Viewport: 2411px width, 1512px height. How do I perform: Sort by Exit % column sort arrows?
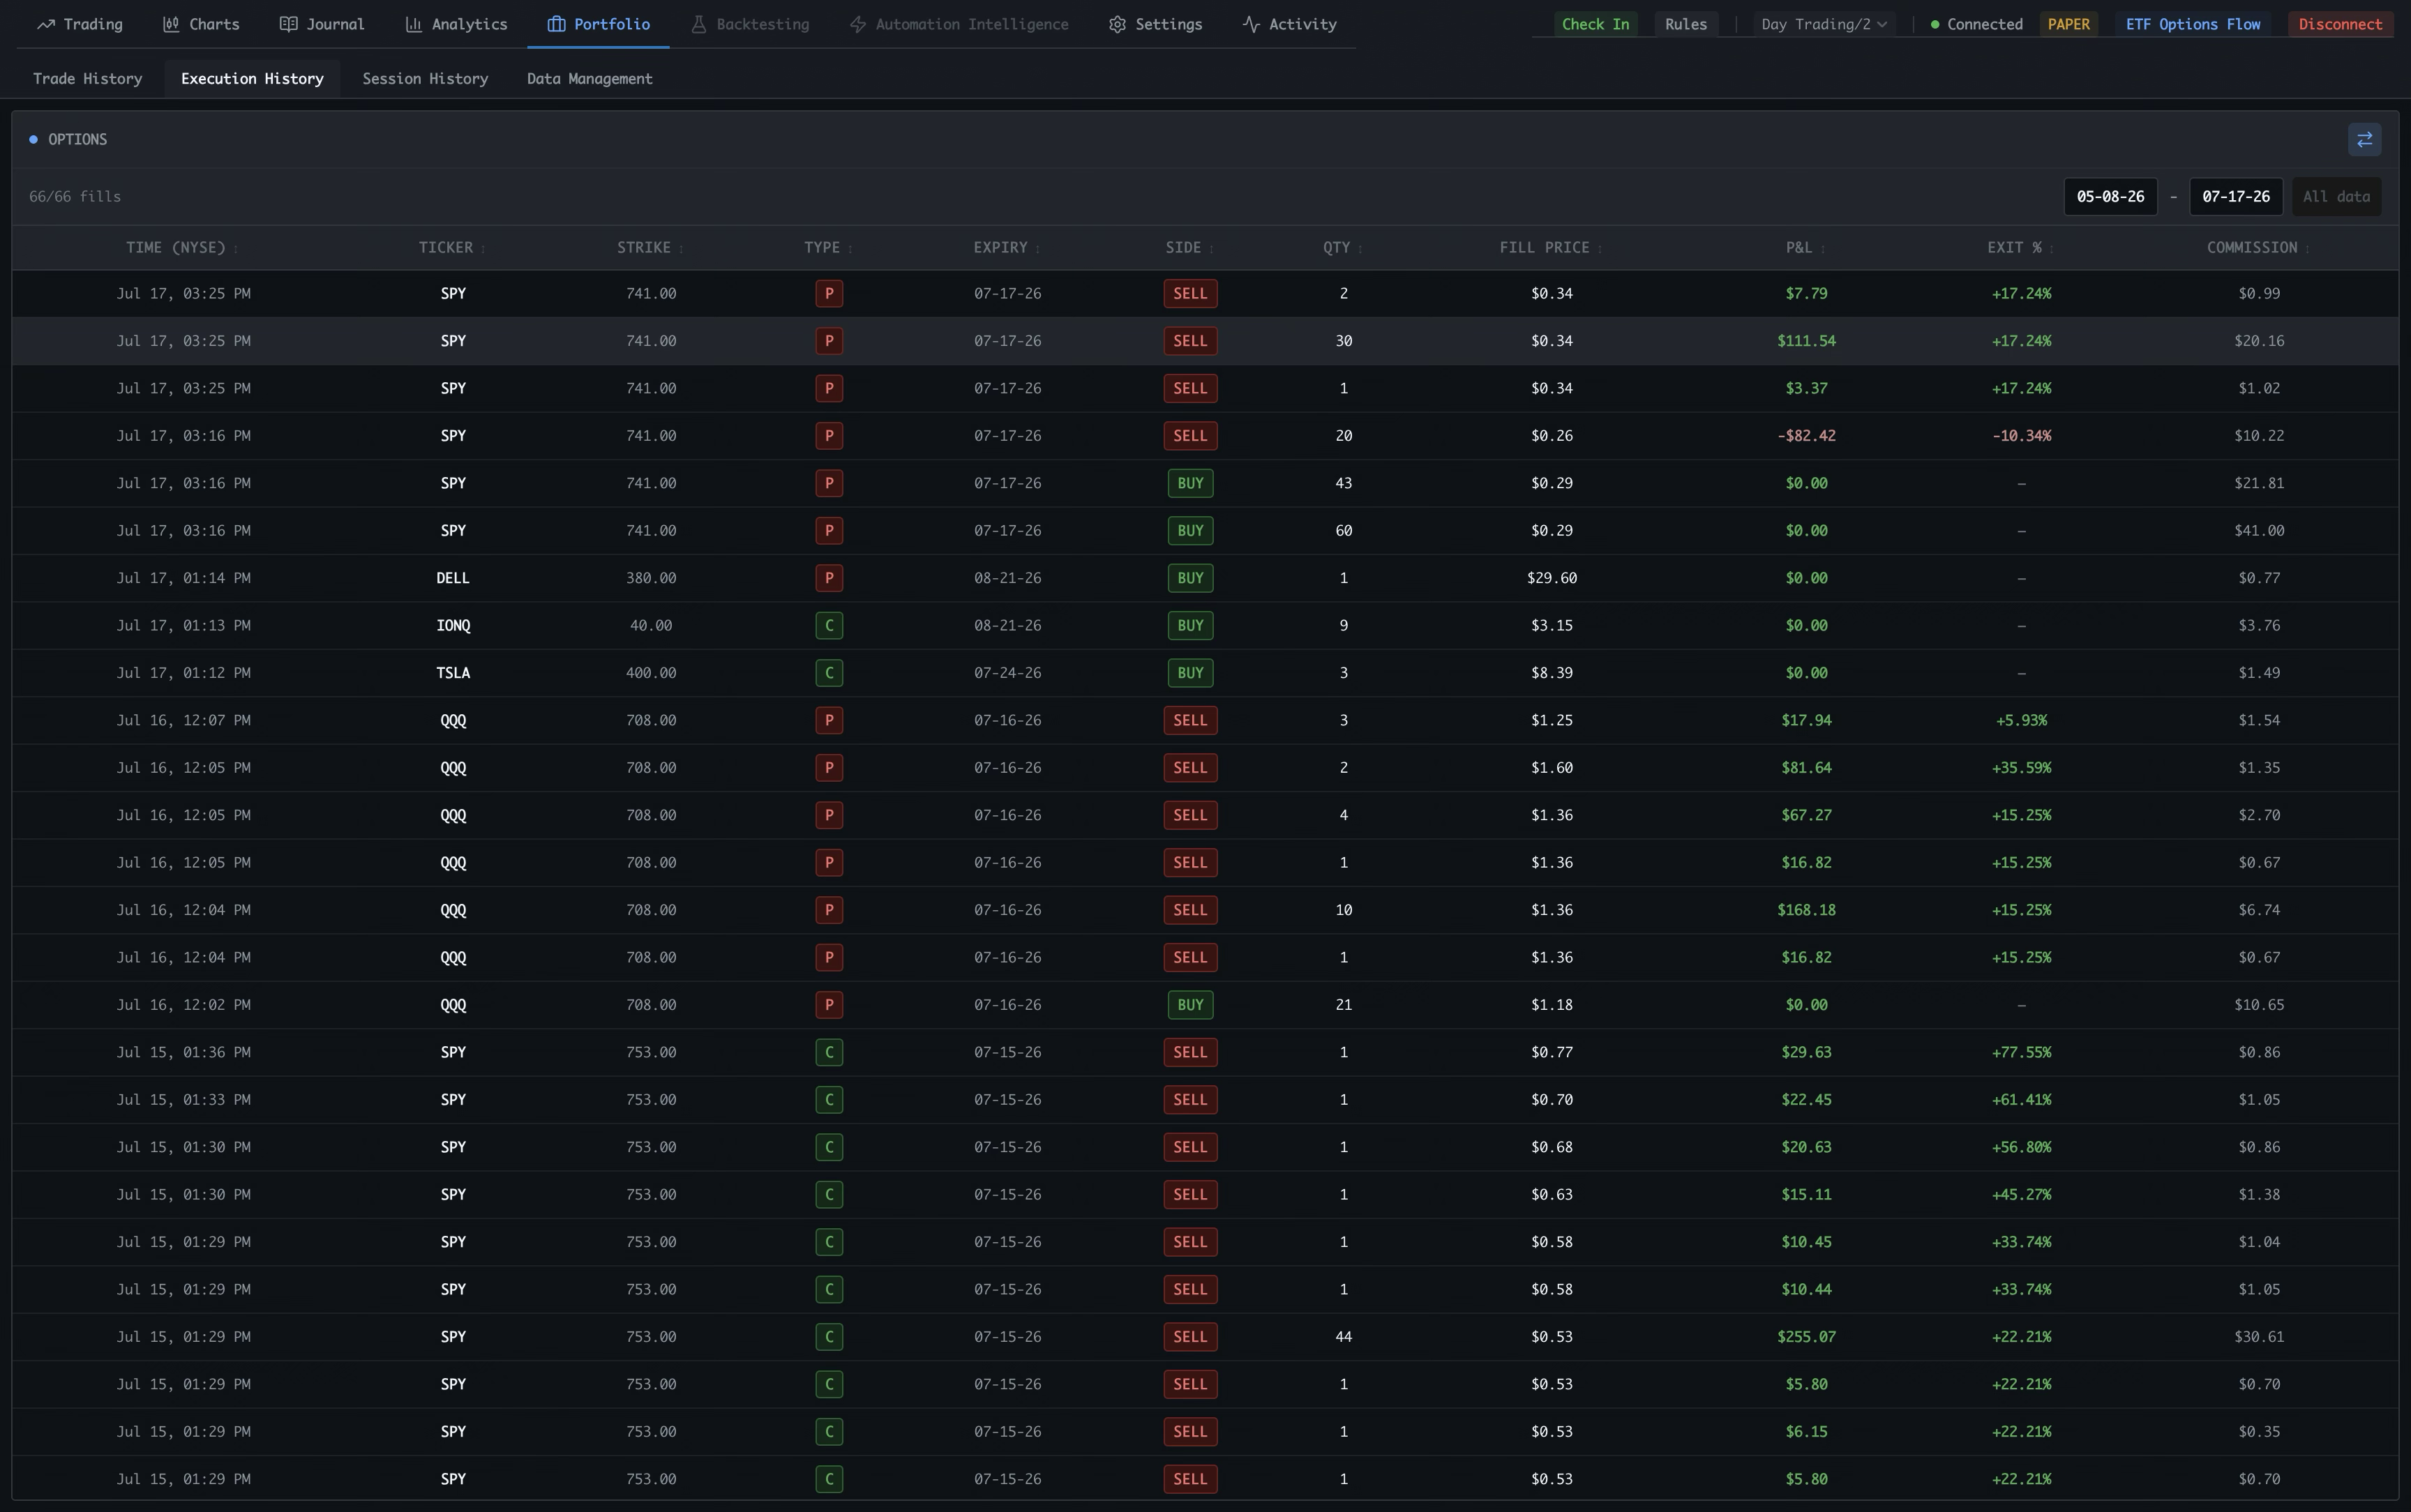pos(2052,248)
